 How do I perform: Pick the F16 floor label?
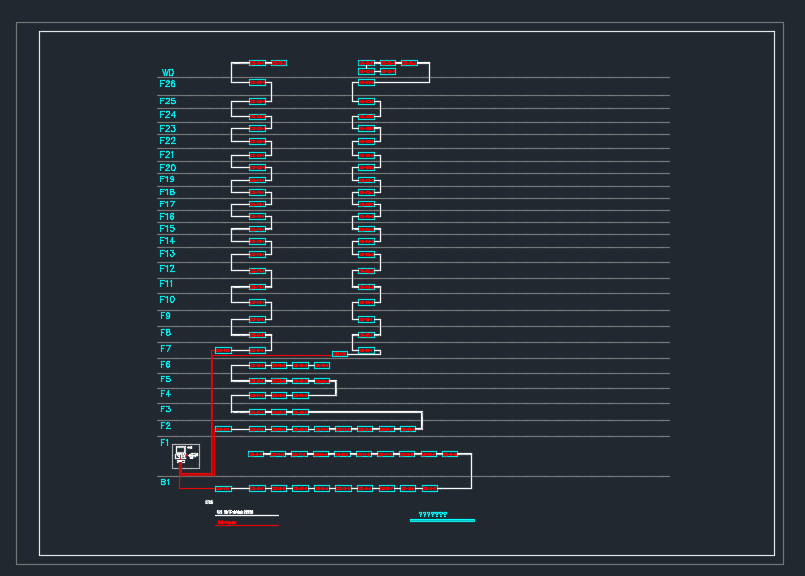[x=167, y=217]
